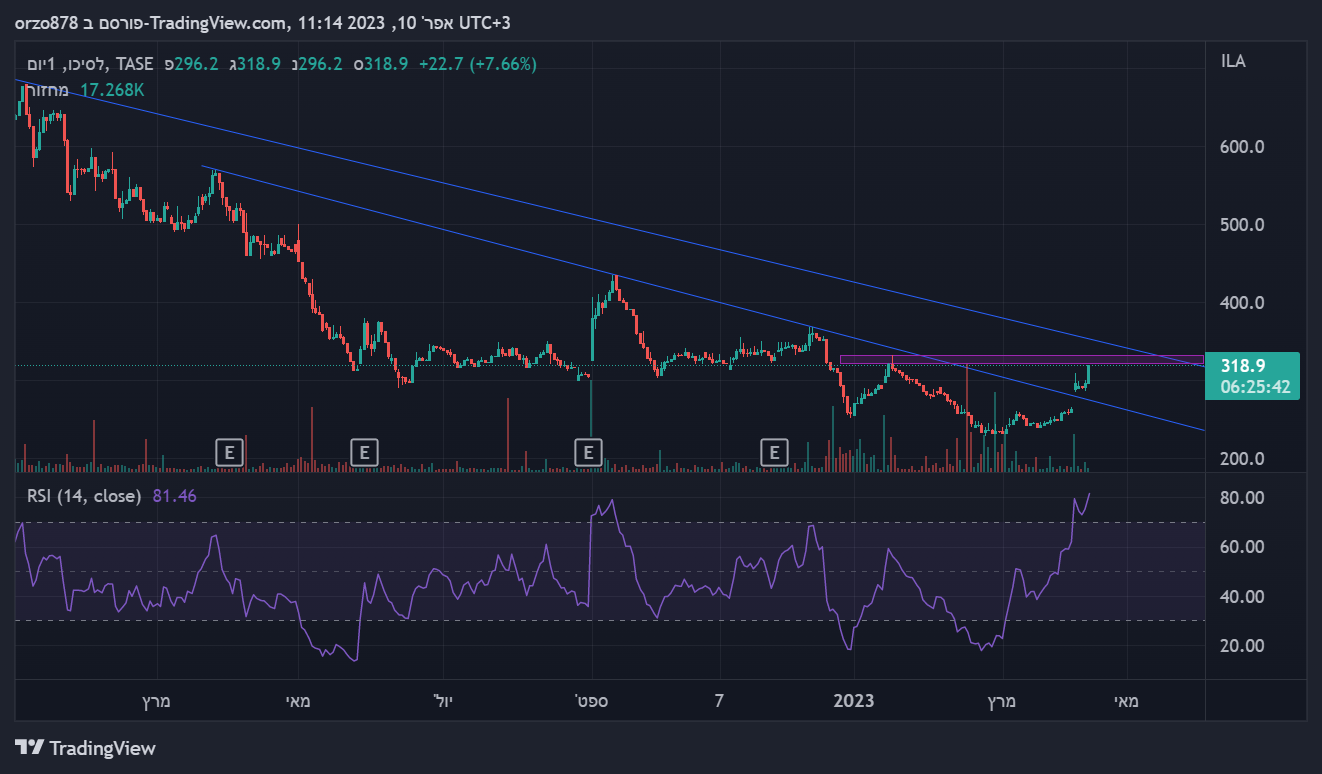Click the 600.0 price axis label

click(1243, 147)
